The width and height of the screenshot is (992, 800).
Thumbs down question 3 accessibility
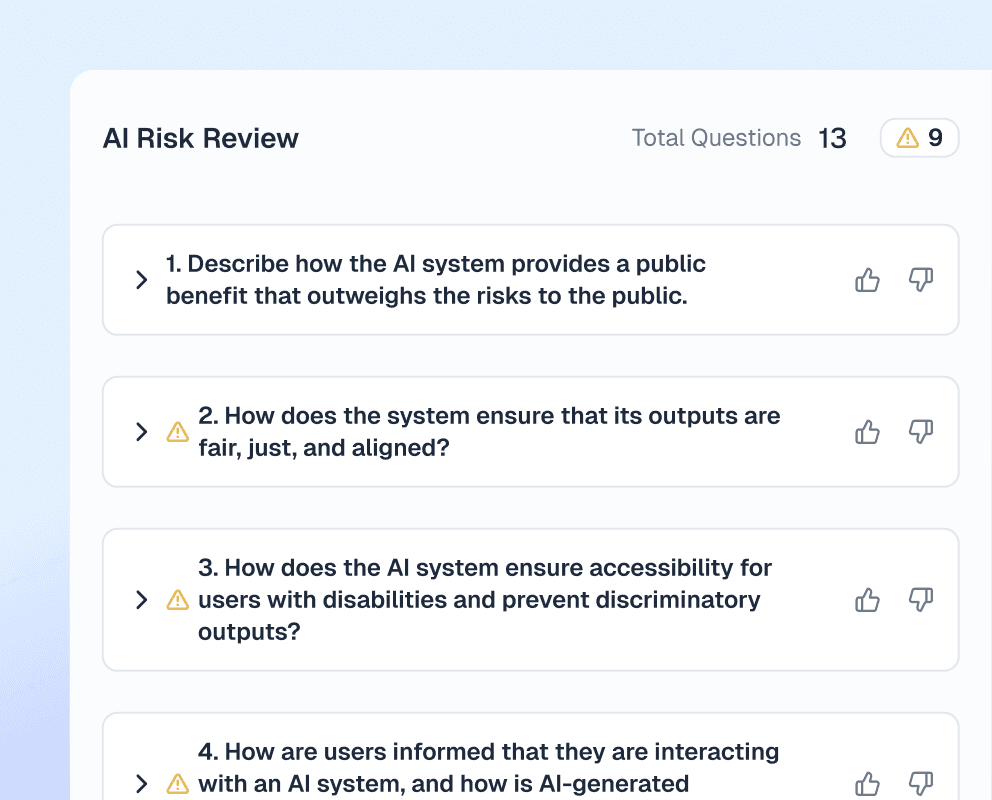(920, 600)
